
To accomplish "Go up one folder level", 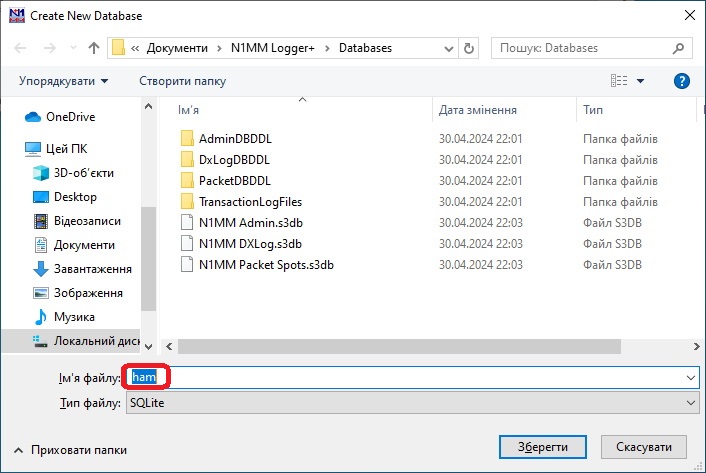I will coord(94,48).
